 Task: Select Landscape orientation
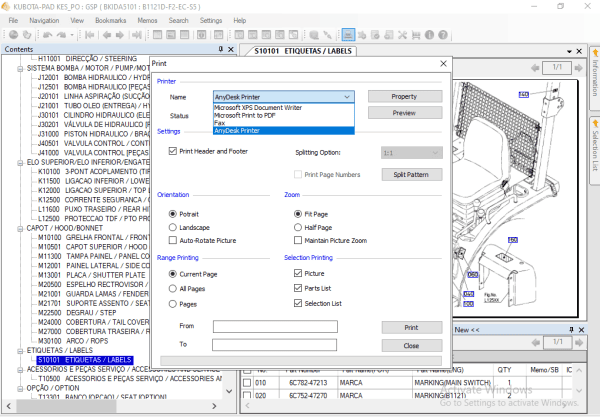tap(173, 227)
